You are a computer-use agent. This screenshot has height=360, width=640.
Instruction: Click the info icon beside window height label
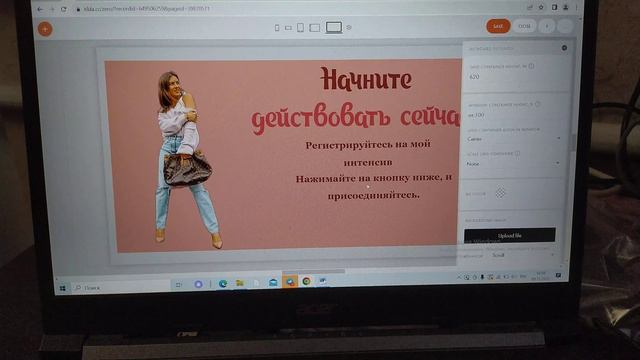click(x=538, y=104)
